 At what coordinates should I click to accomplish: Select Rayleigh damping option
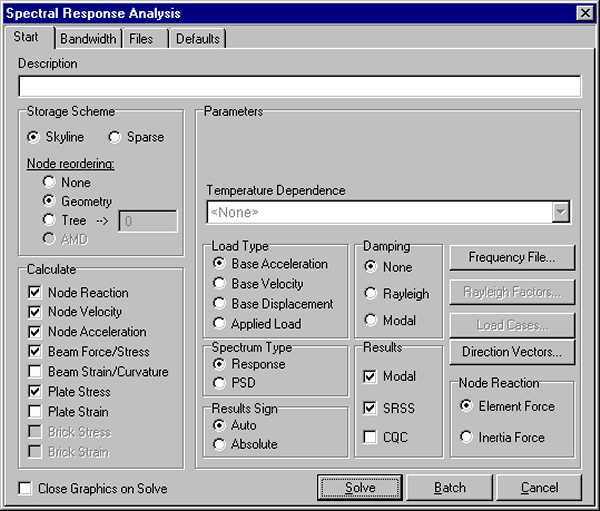371,294
